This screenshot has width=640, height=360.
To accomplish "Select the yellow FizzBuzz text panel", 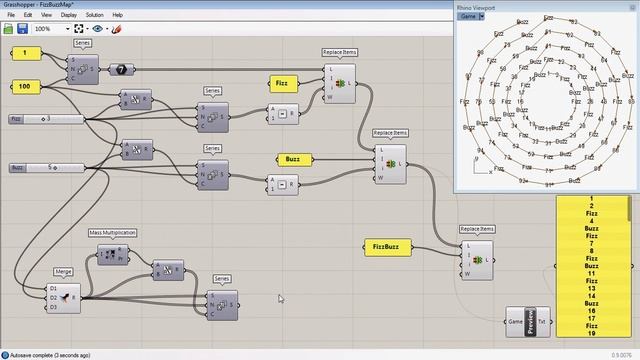I will click(387, 247).
